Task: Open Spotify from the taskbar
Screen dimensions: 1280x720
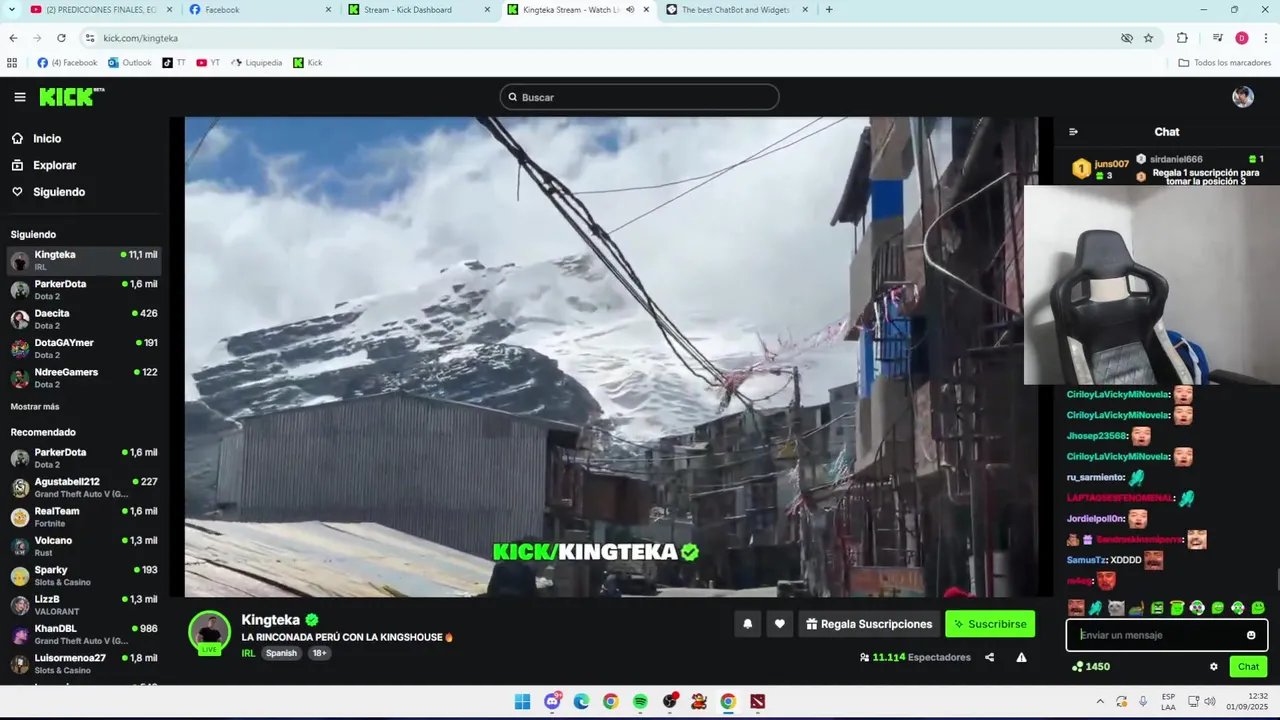Action: tap(640, 702)
